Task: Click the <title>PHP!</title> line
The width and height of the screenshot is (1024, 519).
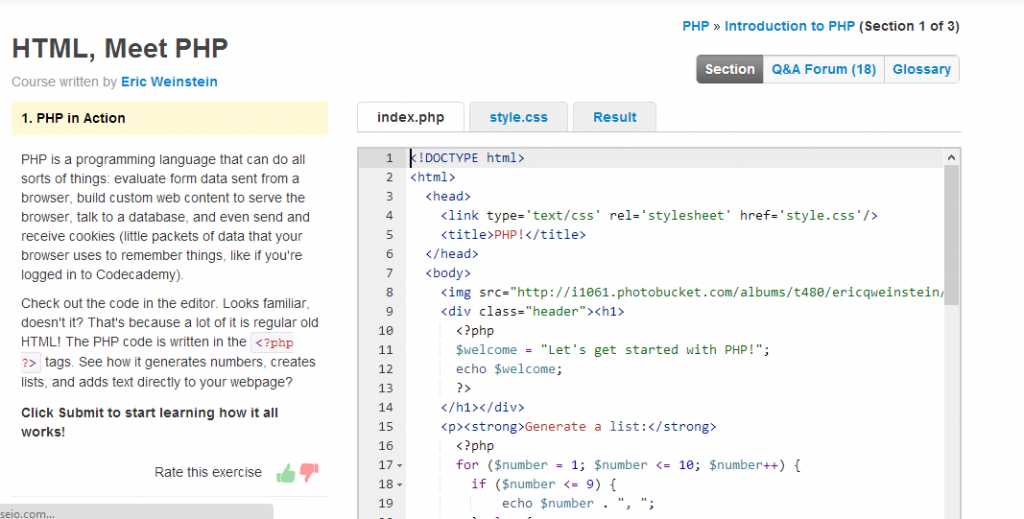Action: (513, 234)
